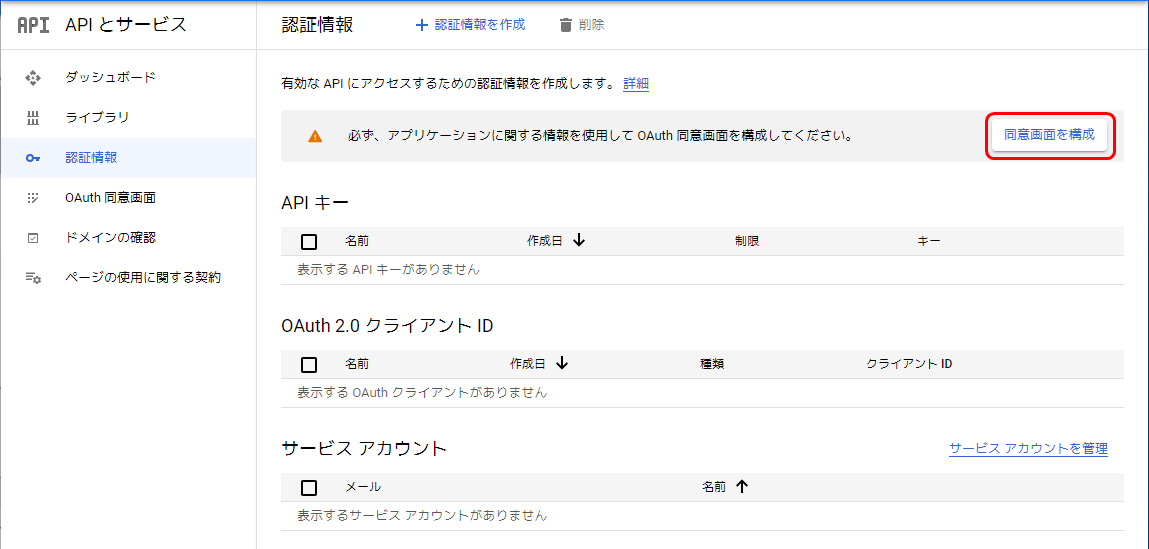The height and width of the screenshot is (549, 1149).
Task: Click 表示する OAuth クライアントがありません row
Action: tap(702, 393)
